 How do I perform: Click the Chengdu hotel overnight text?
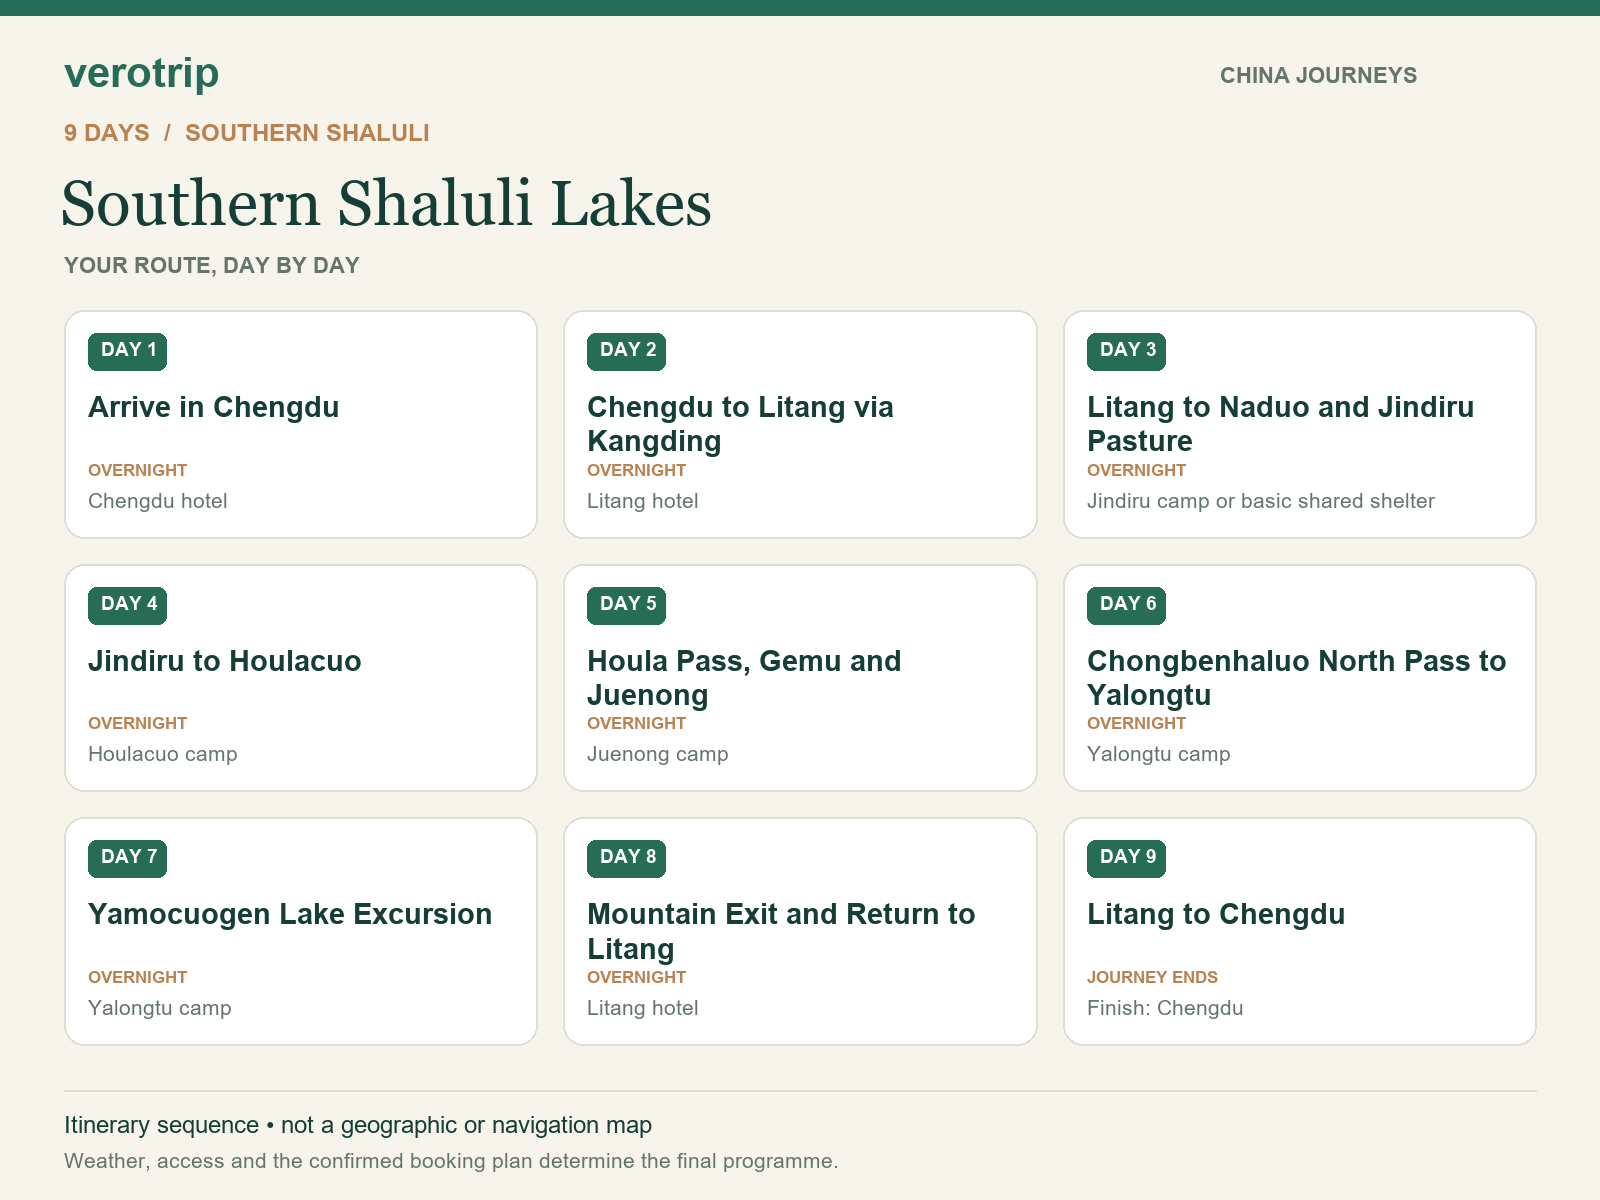coord(158,502)
